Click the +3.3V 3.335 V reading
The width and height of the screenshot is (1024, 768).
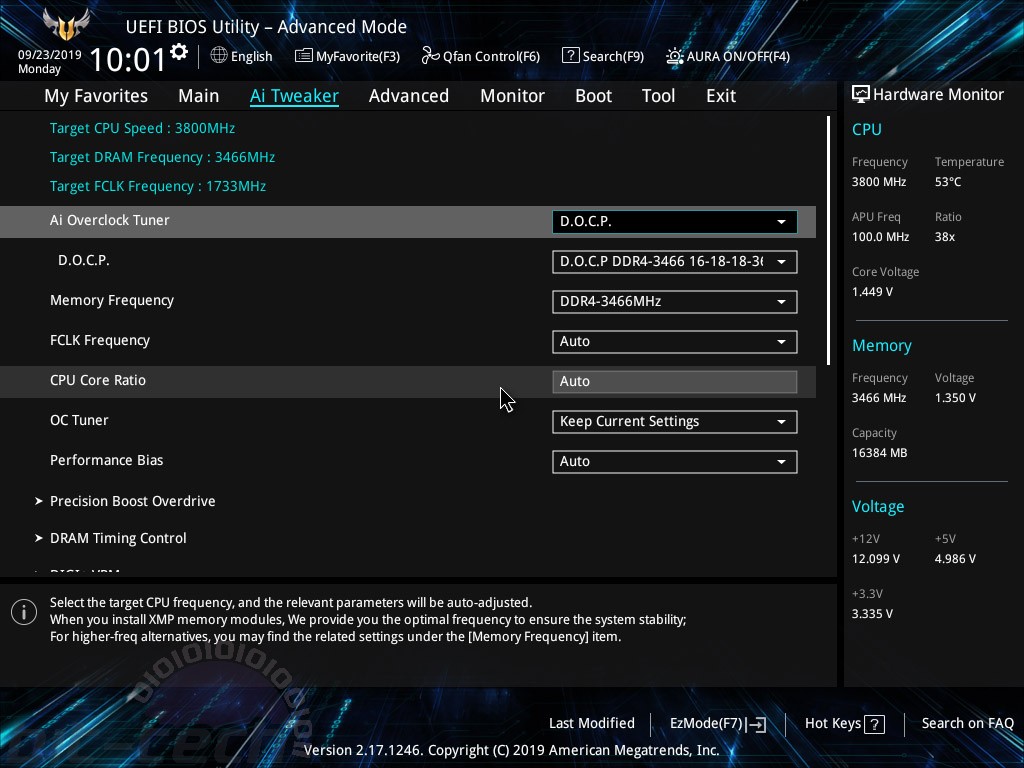pyautogui.click(x=872, y=614)
